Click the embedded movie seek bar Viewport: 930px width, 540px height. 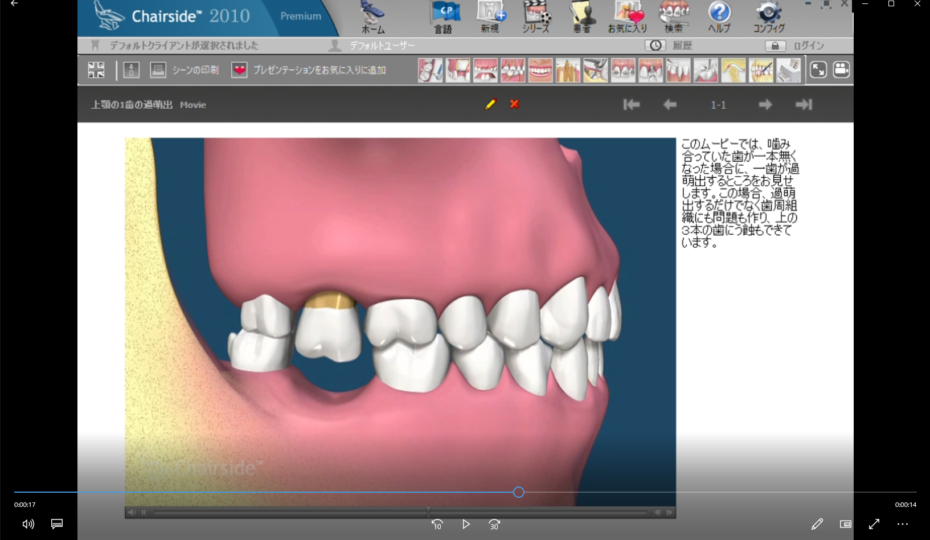point(400,512)
